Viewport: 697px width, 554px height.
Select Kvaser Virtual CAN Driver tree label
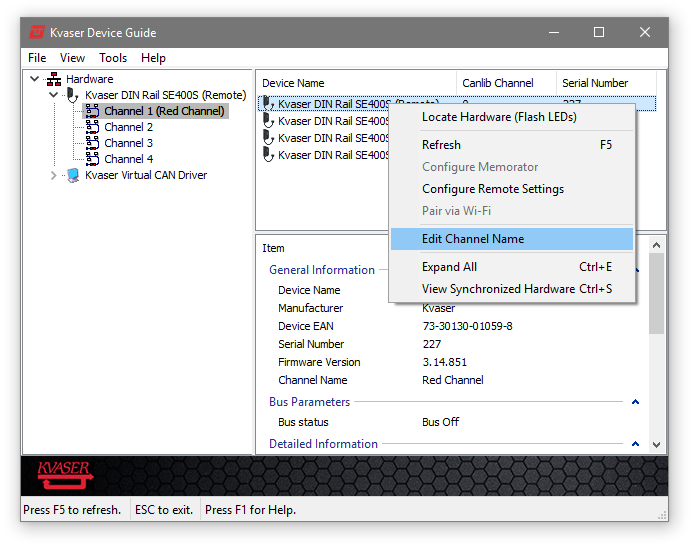coord(146,175)
